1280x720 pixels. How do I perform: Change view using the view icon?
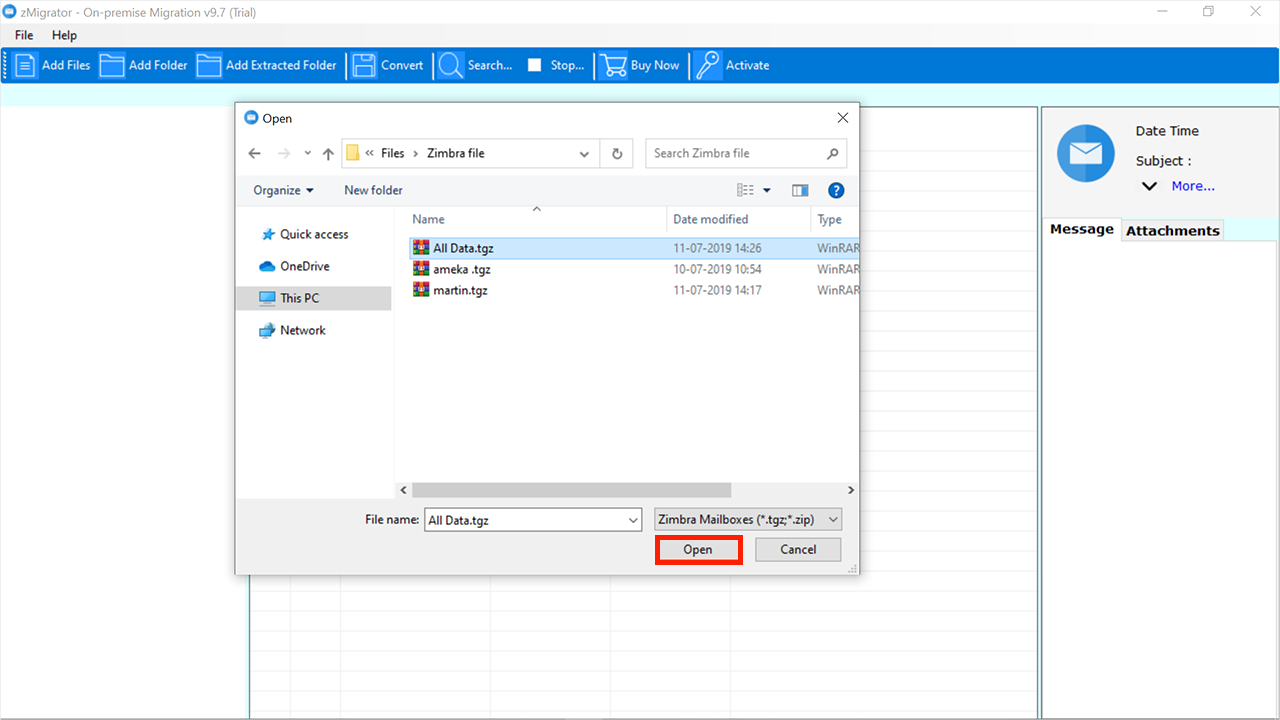coord(745,190)
